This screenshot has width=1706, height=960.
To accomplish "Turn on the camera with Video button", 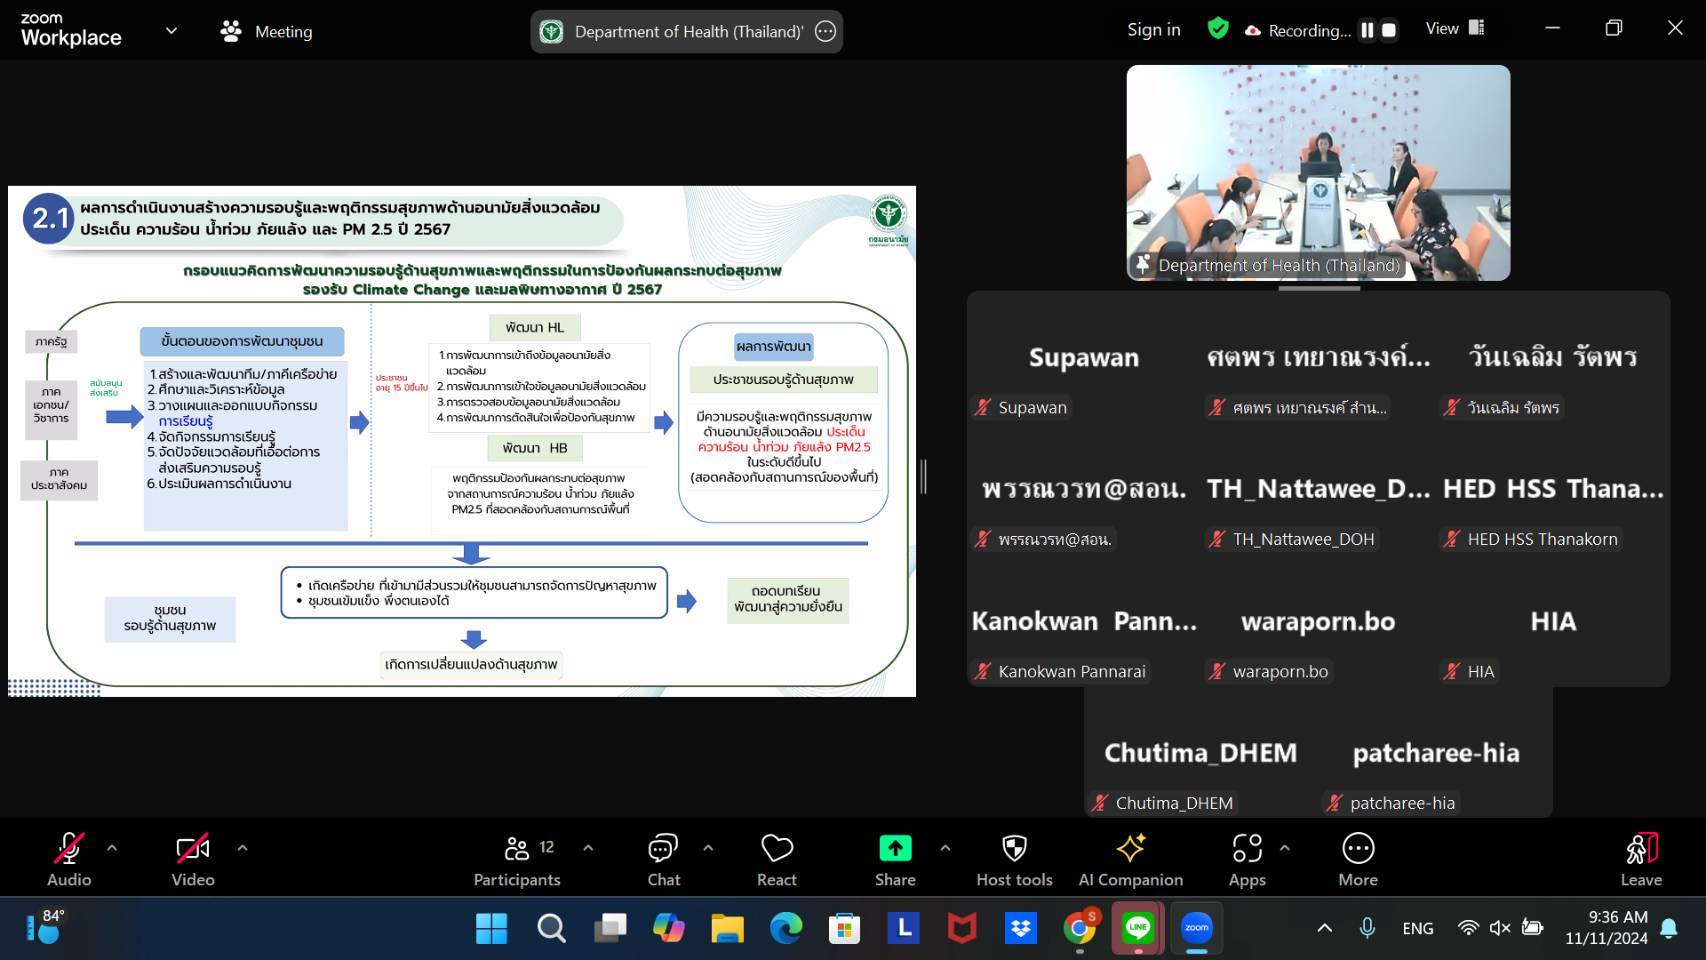I will [192, 860].
